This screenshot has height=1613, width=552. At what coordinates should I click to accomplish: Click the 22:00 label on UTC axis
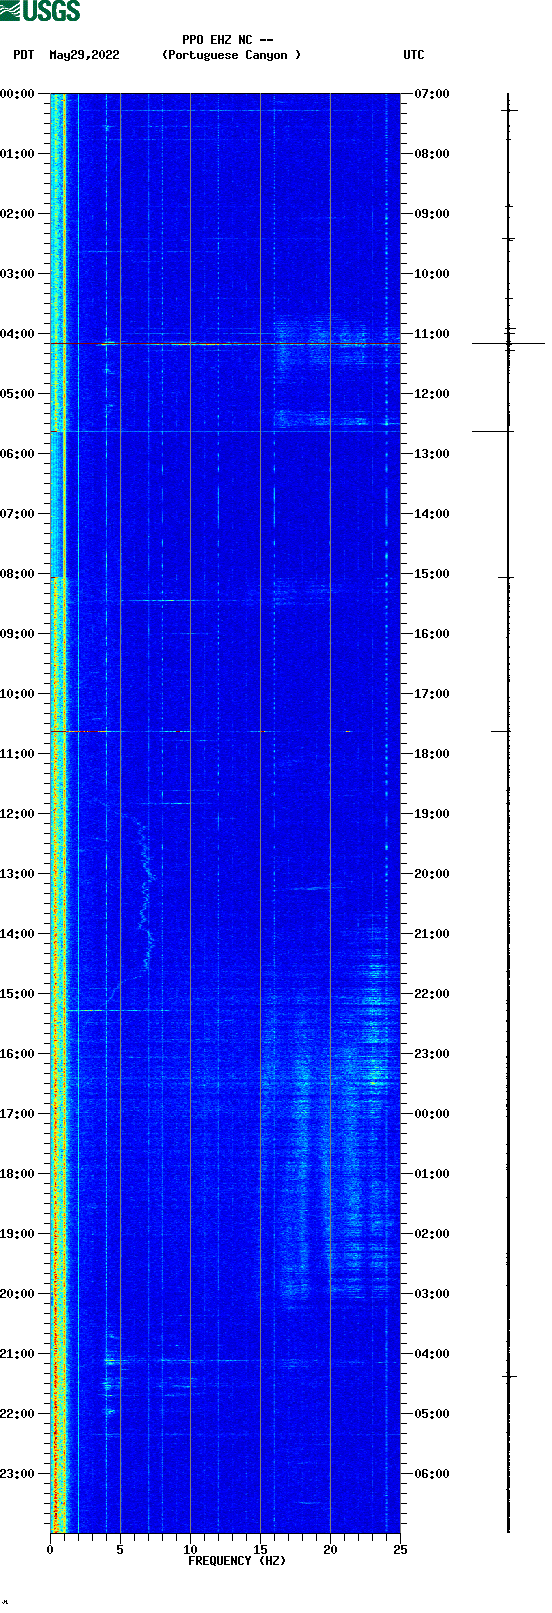pos(431,994)
